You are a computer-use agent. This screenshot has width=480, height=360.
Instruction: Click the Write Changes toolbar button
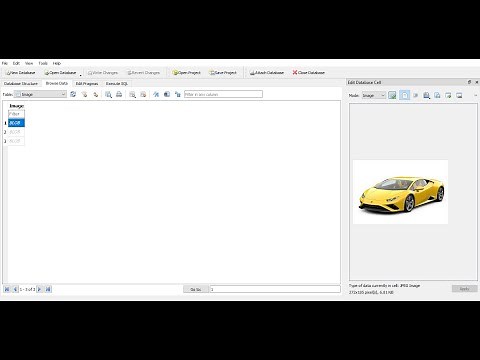click(x=103, y=73)
